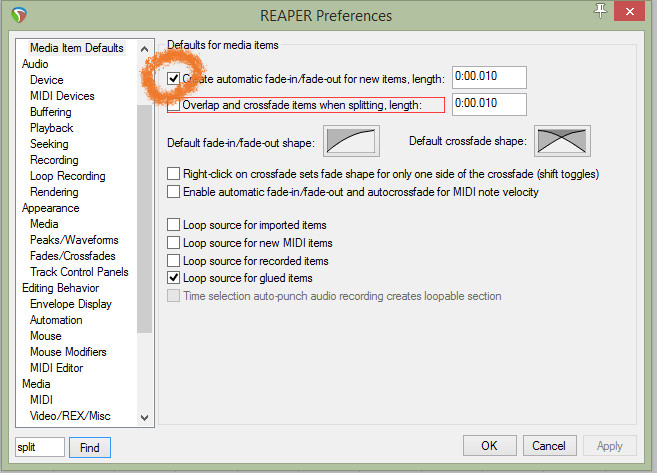657x473 pixels.
Task: Check Loop source for imported items
Action: (173, 225)
